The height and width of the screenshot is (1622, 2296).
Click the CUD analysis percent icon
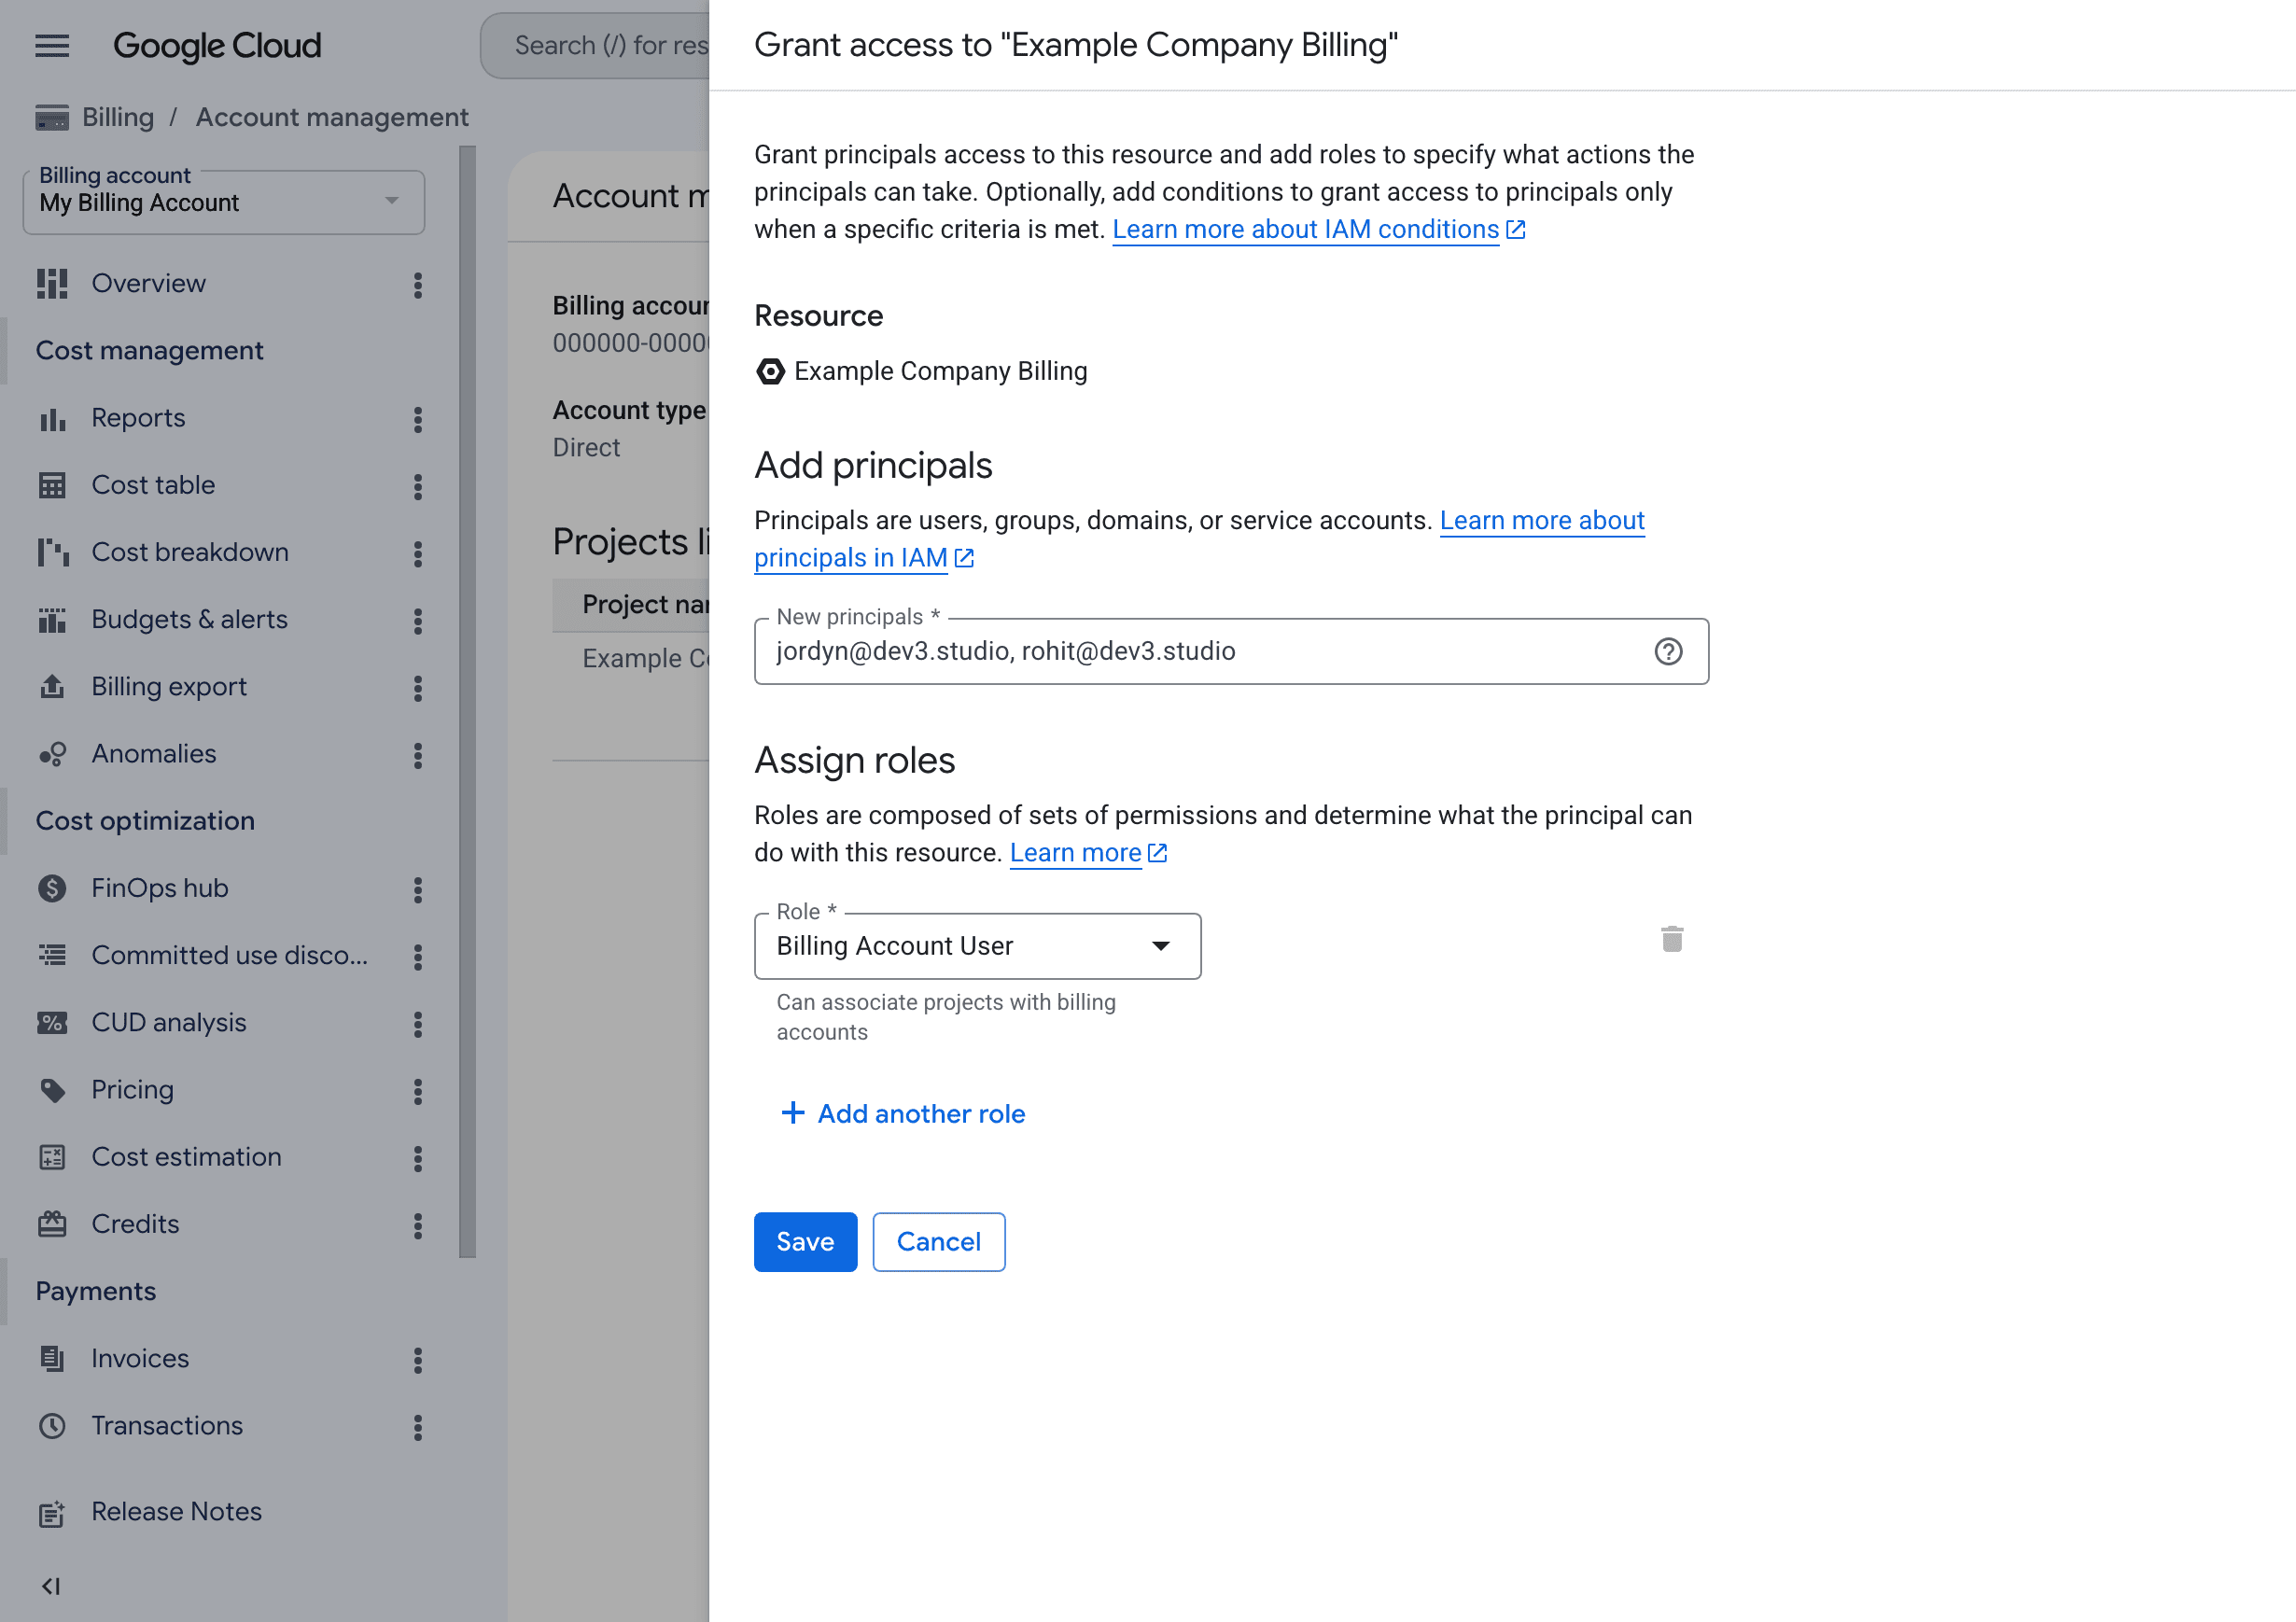(x=52, y=1023)
